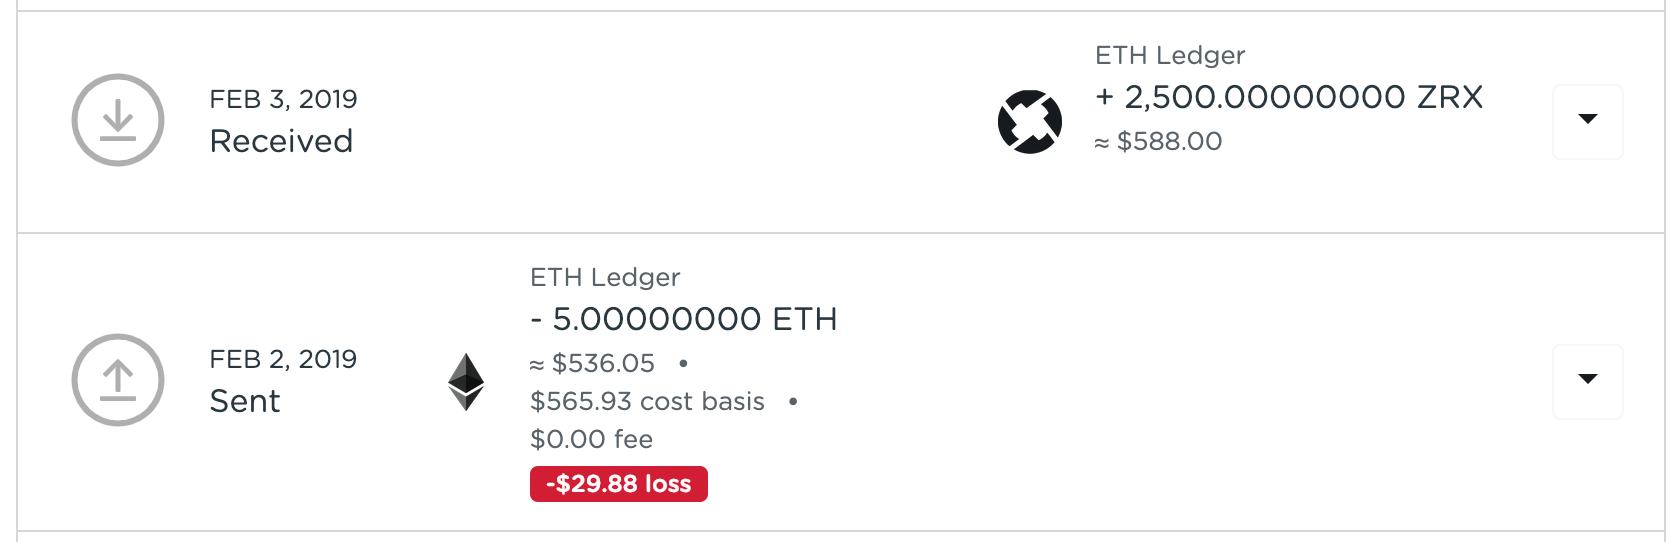Click empty area of the Received row

[x=670, y=122]
